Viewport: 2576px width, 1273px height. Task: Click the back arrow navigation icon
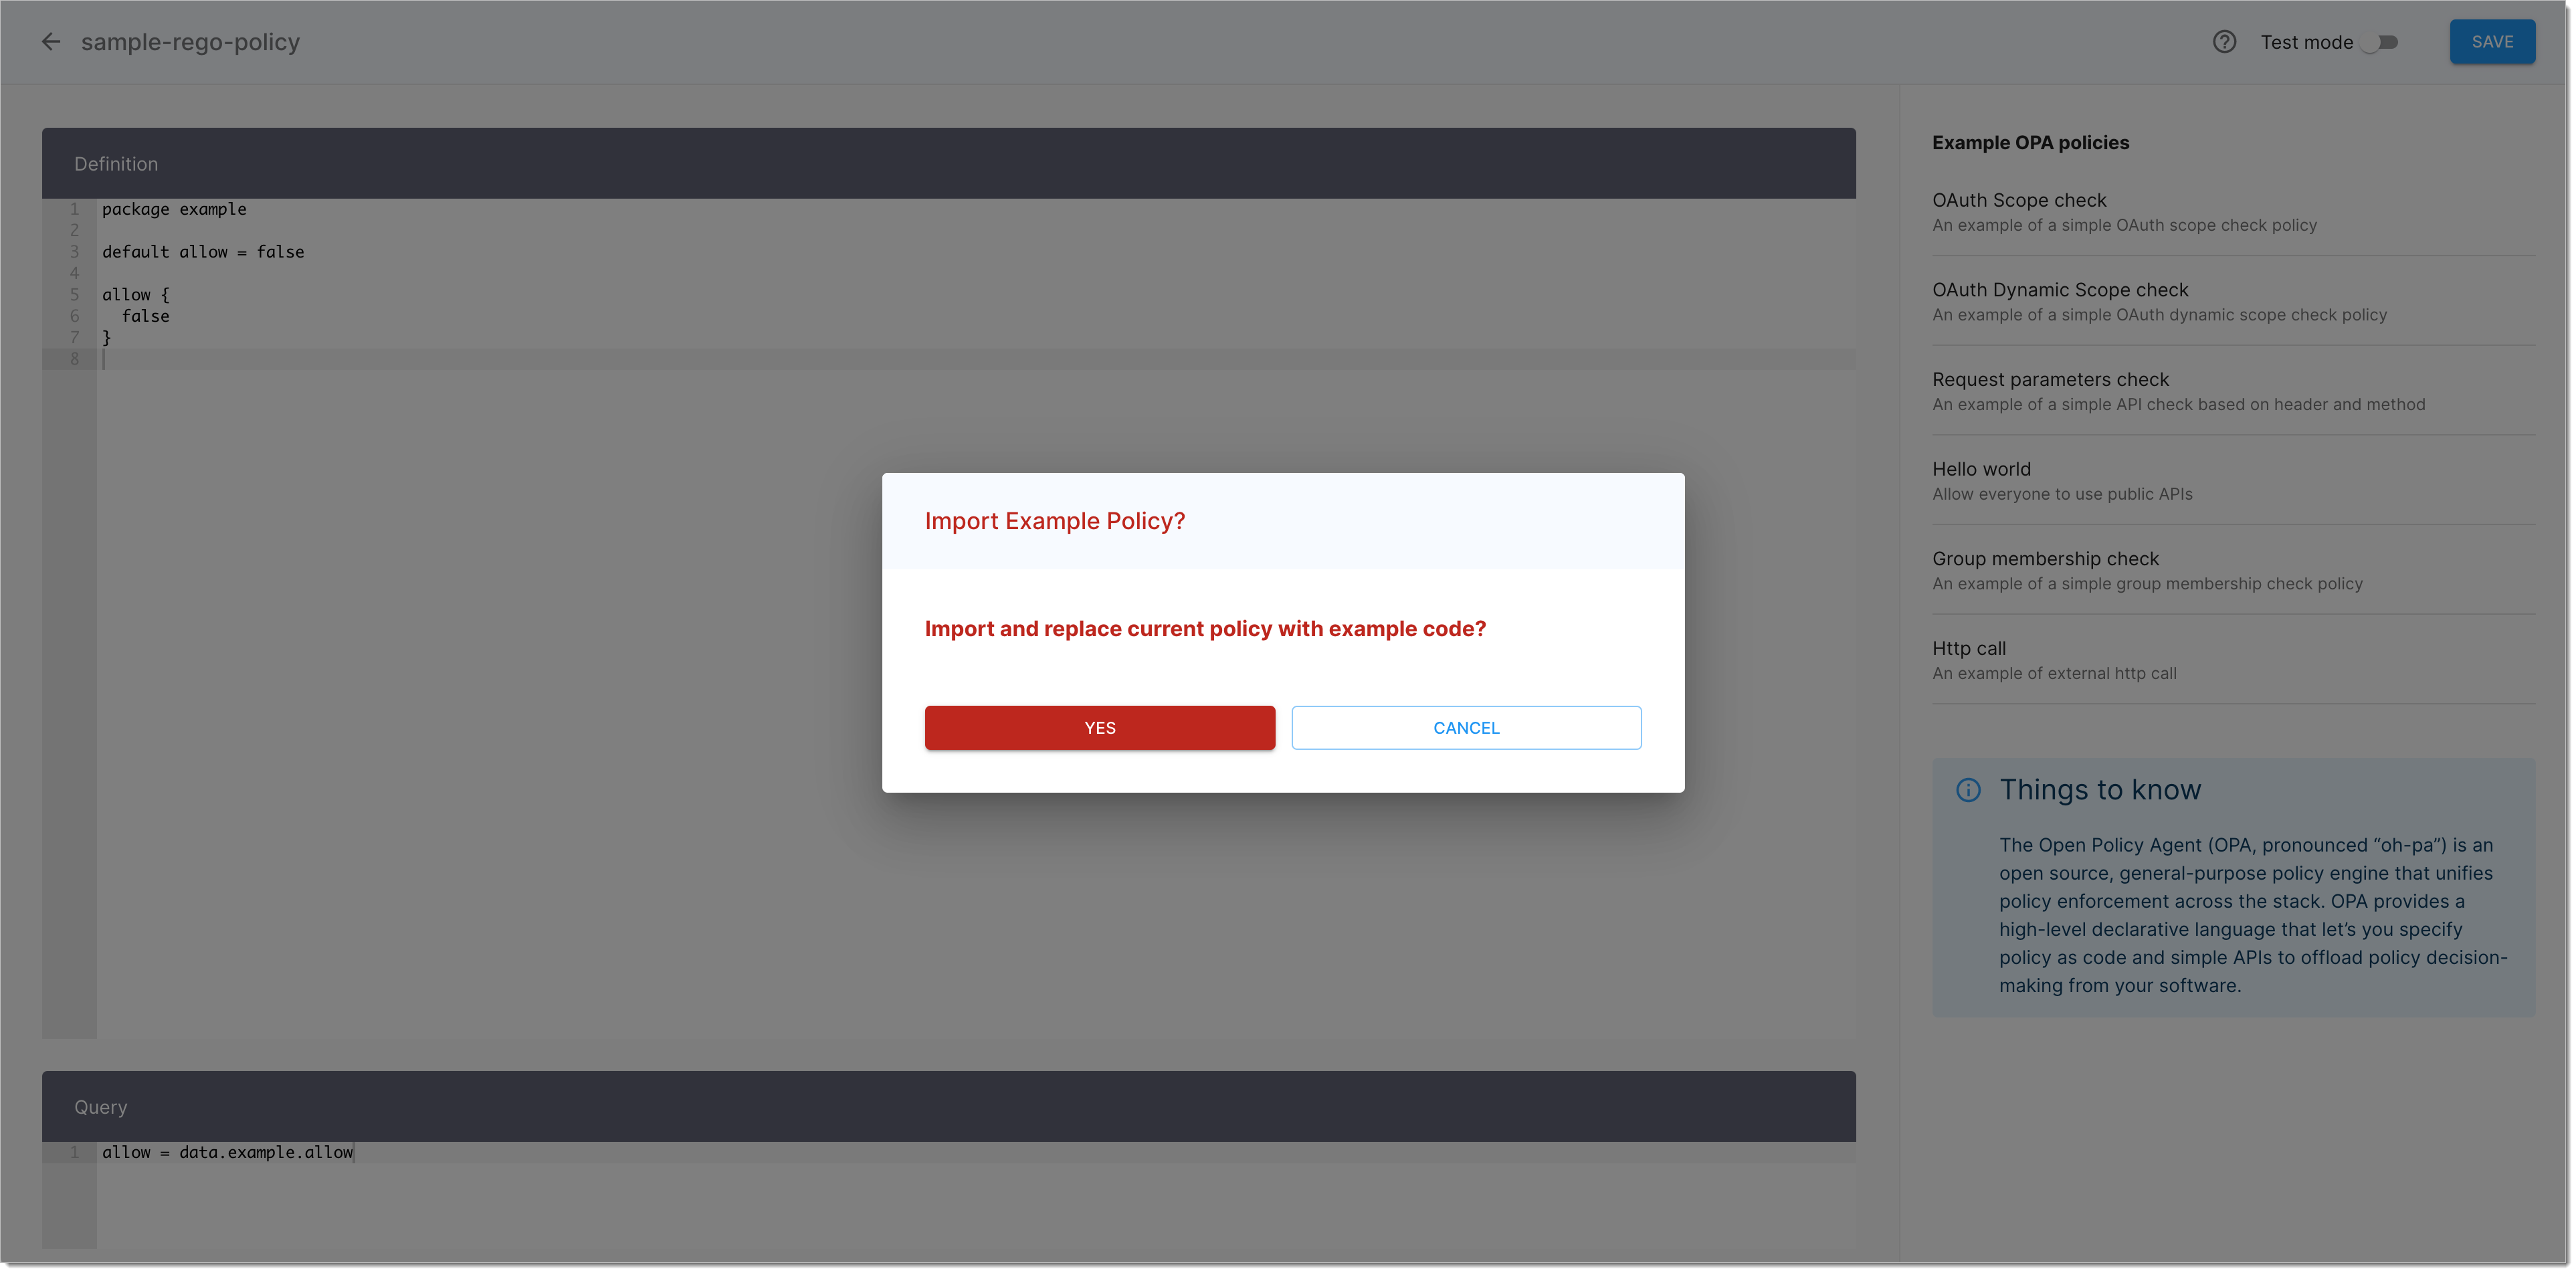coord(49,41)
